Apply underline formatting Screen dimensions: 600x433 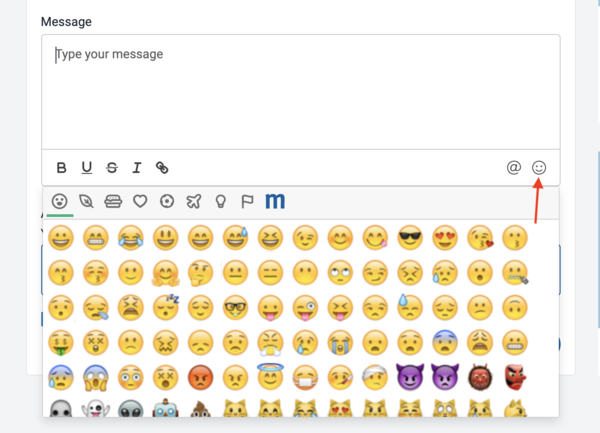tap(87, 168)
